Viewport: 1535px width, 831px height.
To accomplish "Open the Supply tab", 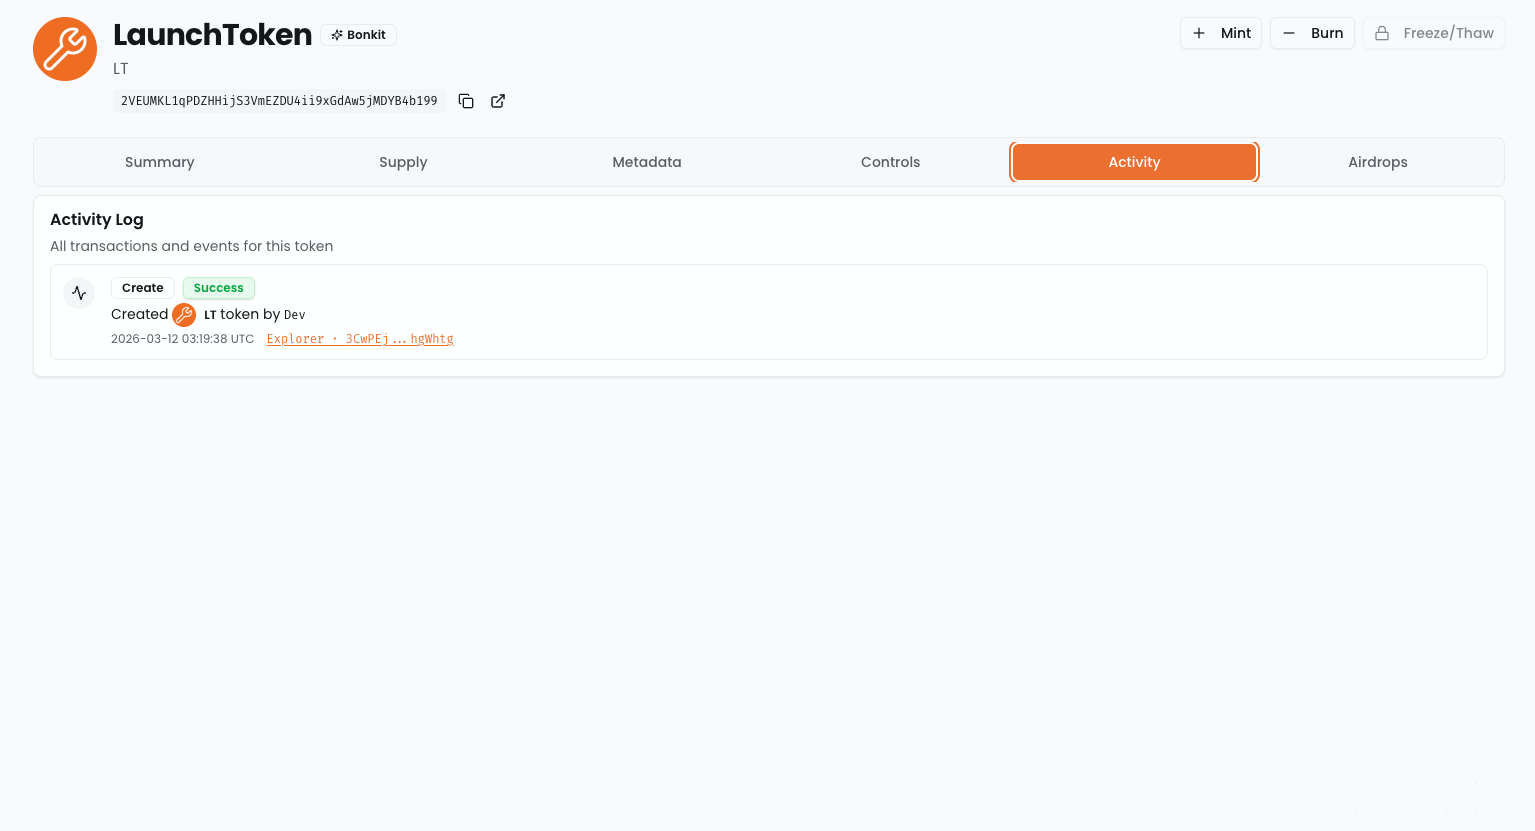I will (x=403, y=162).
